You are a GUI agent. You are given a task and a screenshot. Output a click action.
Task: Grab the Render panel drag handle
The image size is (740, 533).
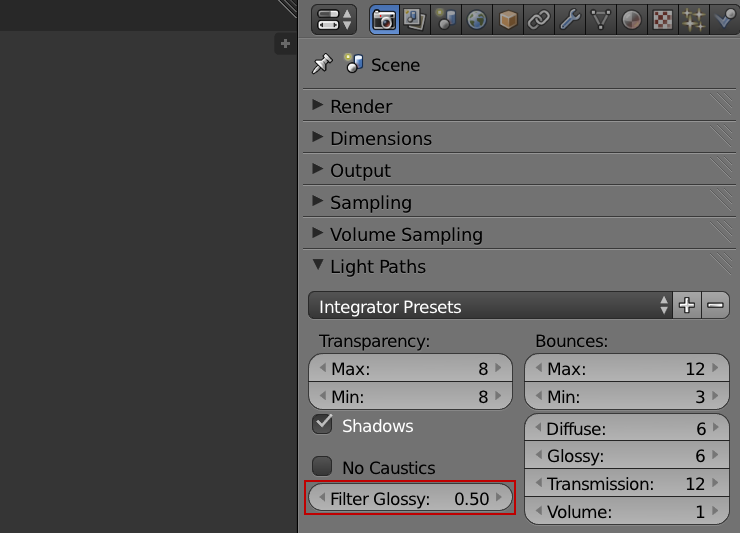point(722,104)
